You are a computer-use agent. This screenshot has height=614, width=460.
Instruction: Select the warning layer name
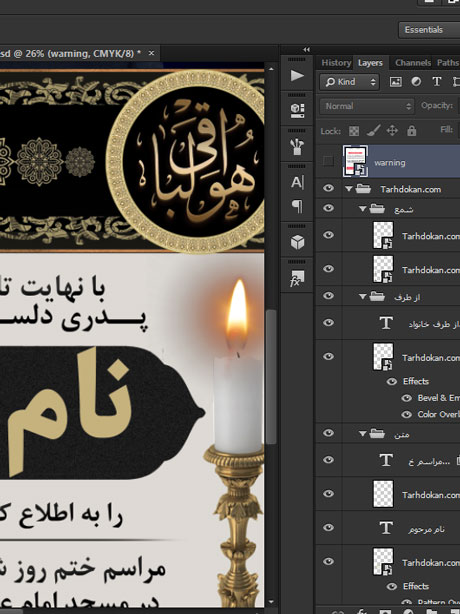[x=390, y=163]
